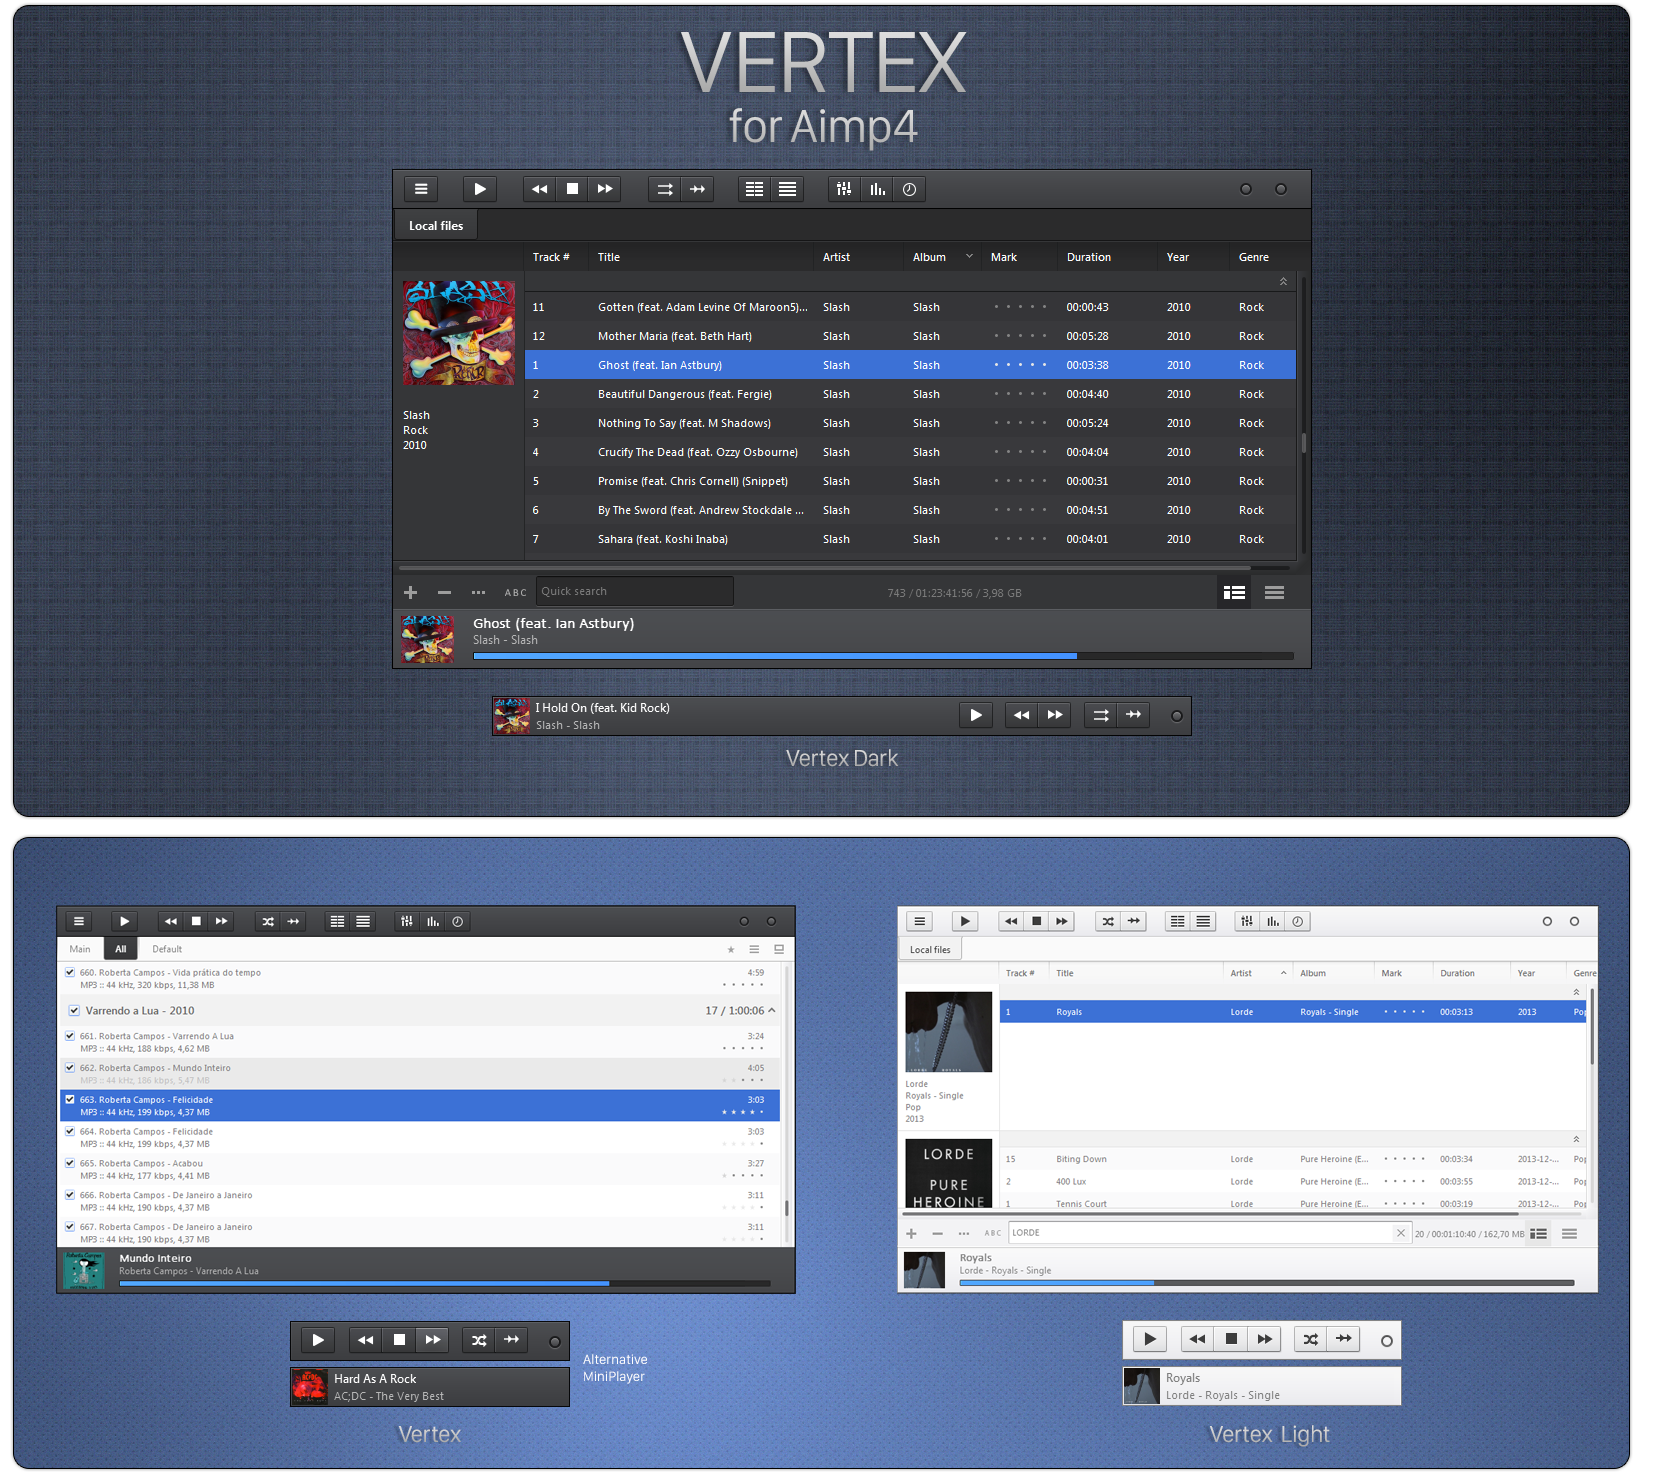The width and height of the screenshot is (1653, 1484).
Task: Uncheck track 665 Acabou
Action: (70, 1163)
